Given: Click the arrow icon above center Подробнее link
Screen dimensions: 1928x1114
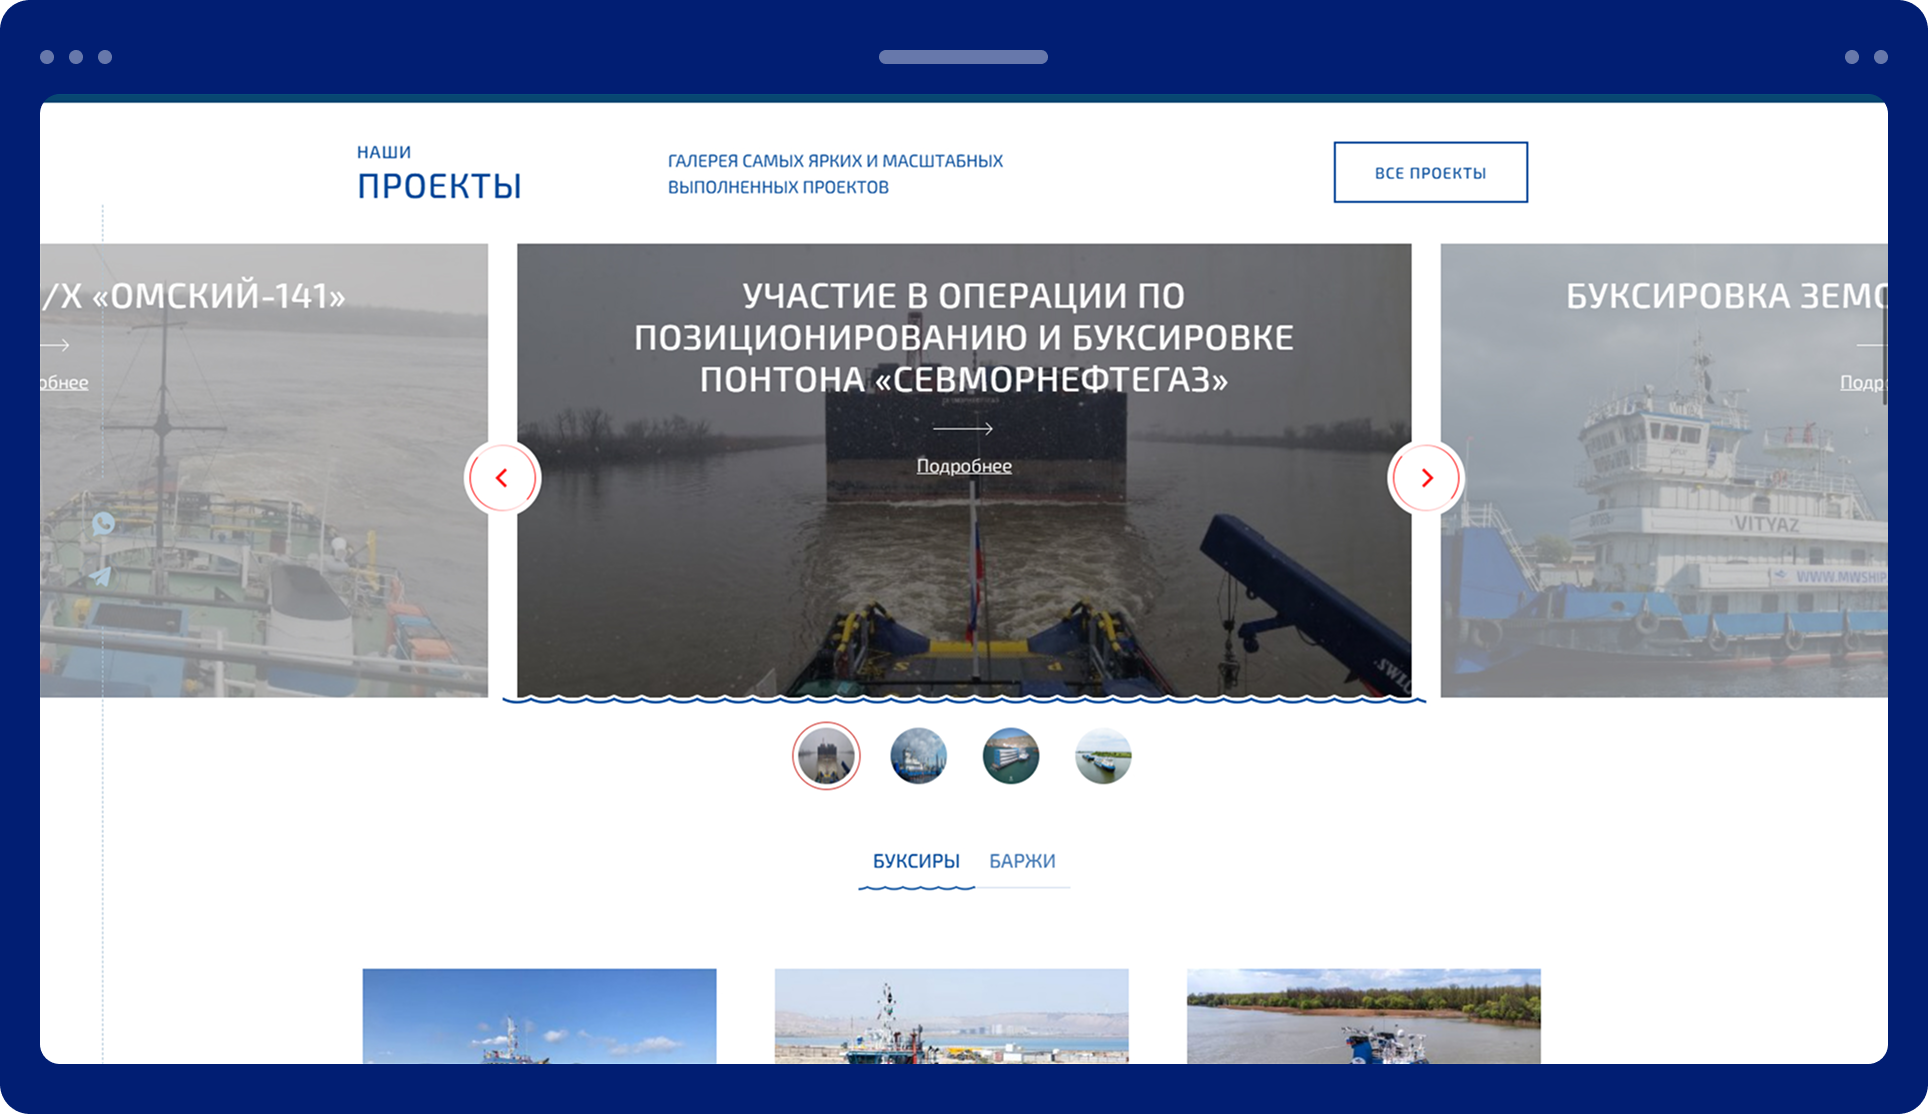Looking at the screenshot, I should tap(963, 429).
